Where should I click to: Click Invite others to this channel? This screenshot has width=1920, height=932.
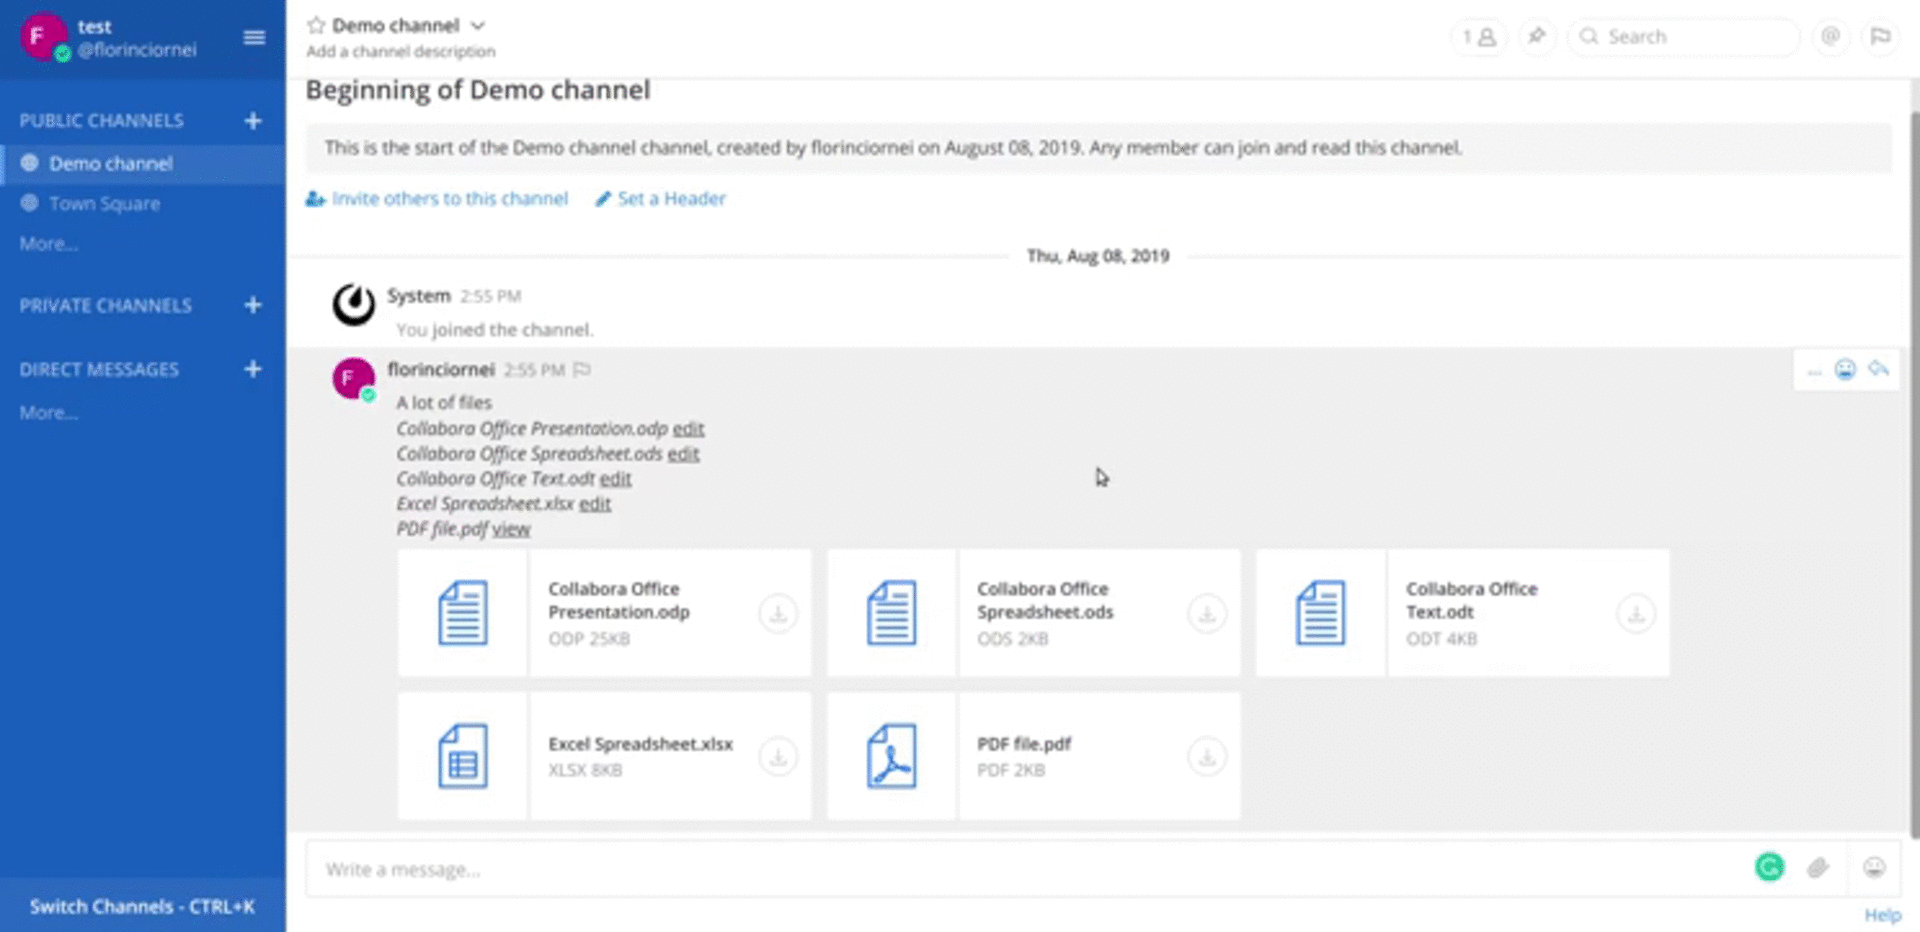click(449, 199)
